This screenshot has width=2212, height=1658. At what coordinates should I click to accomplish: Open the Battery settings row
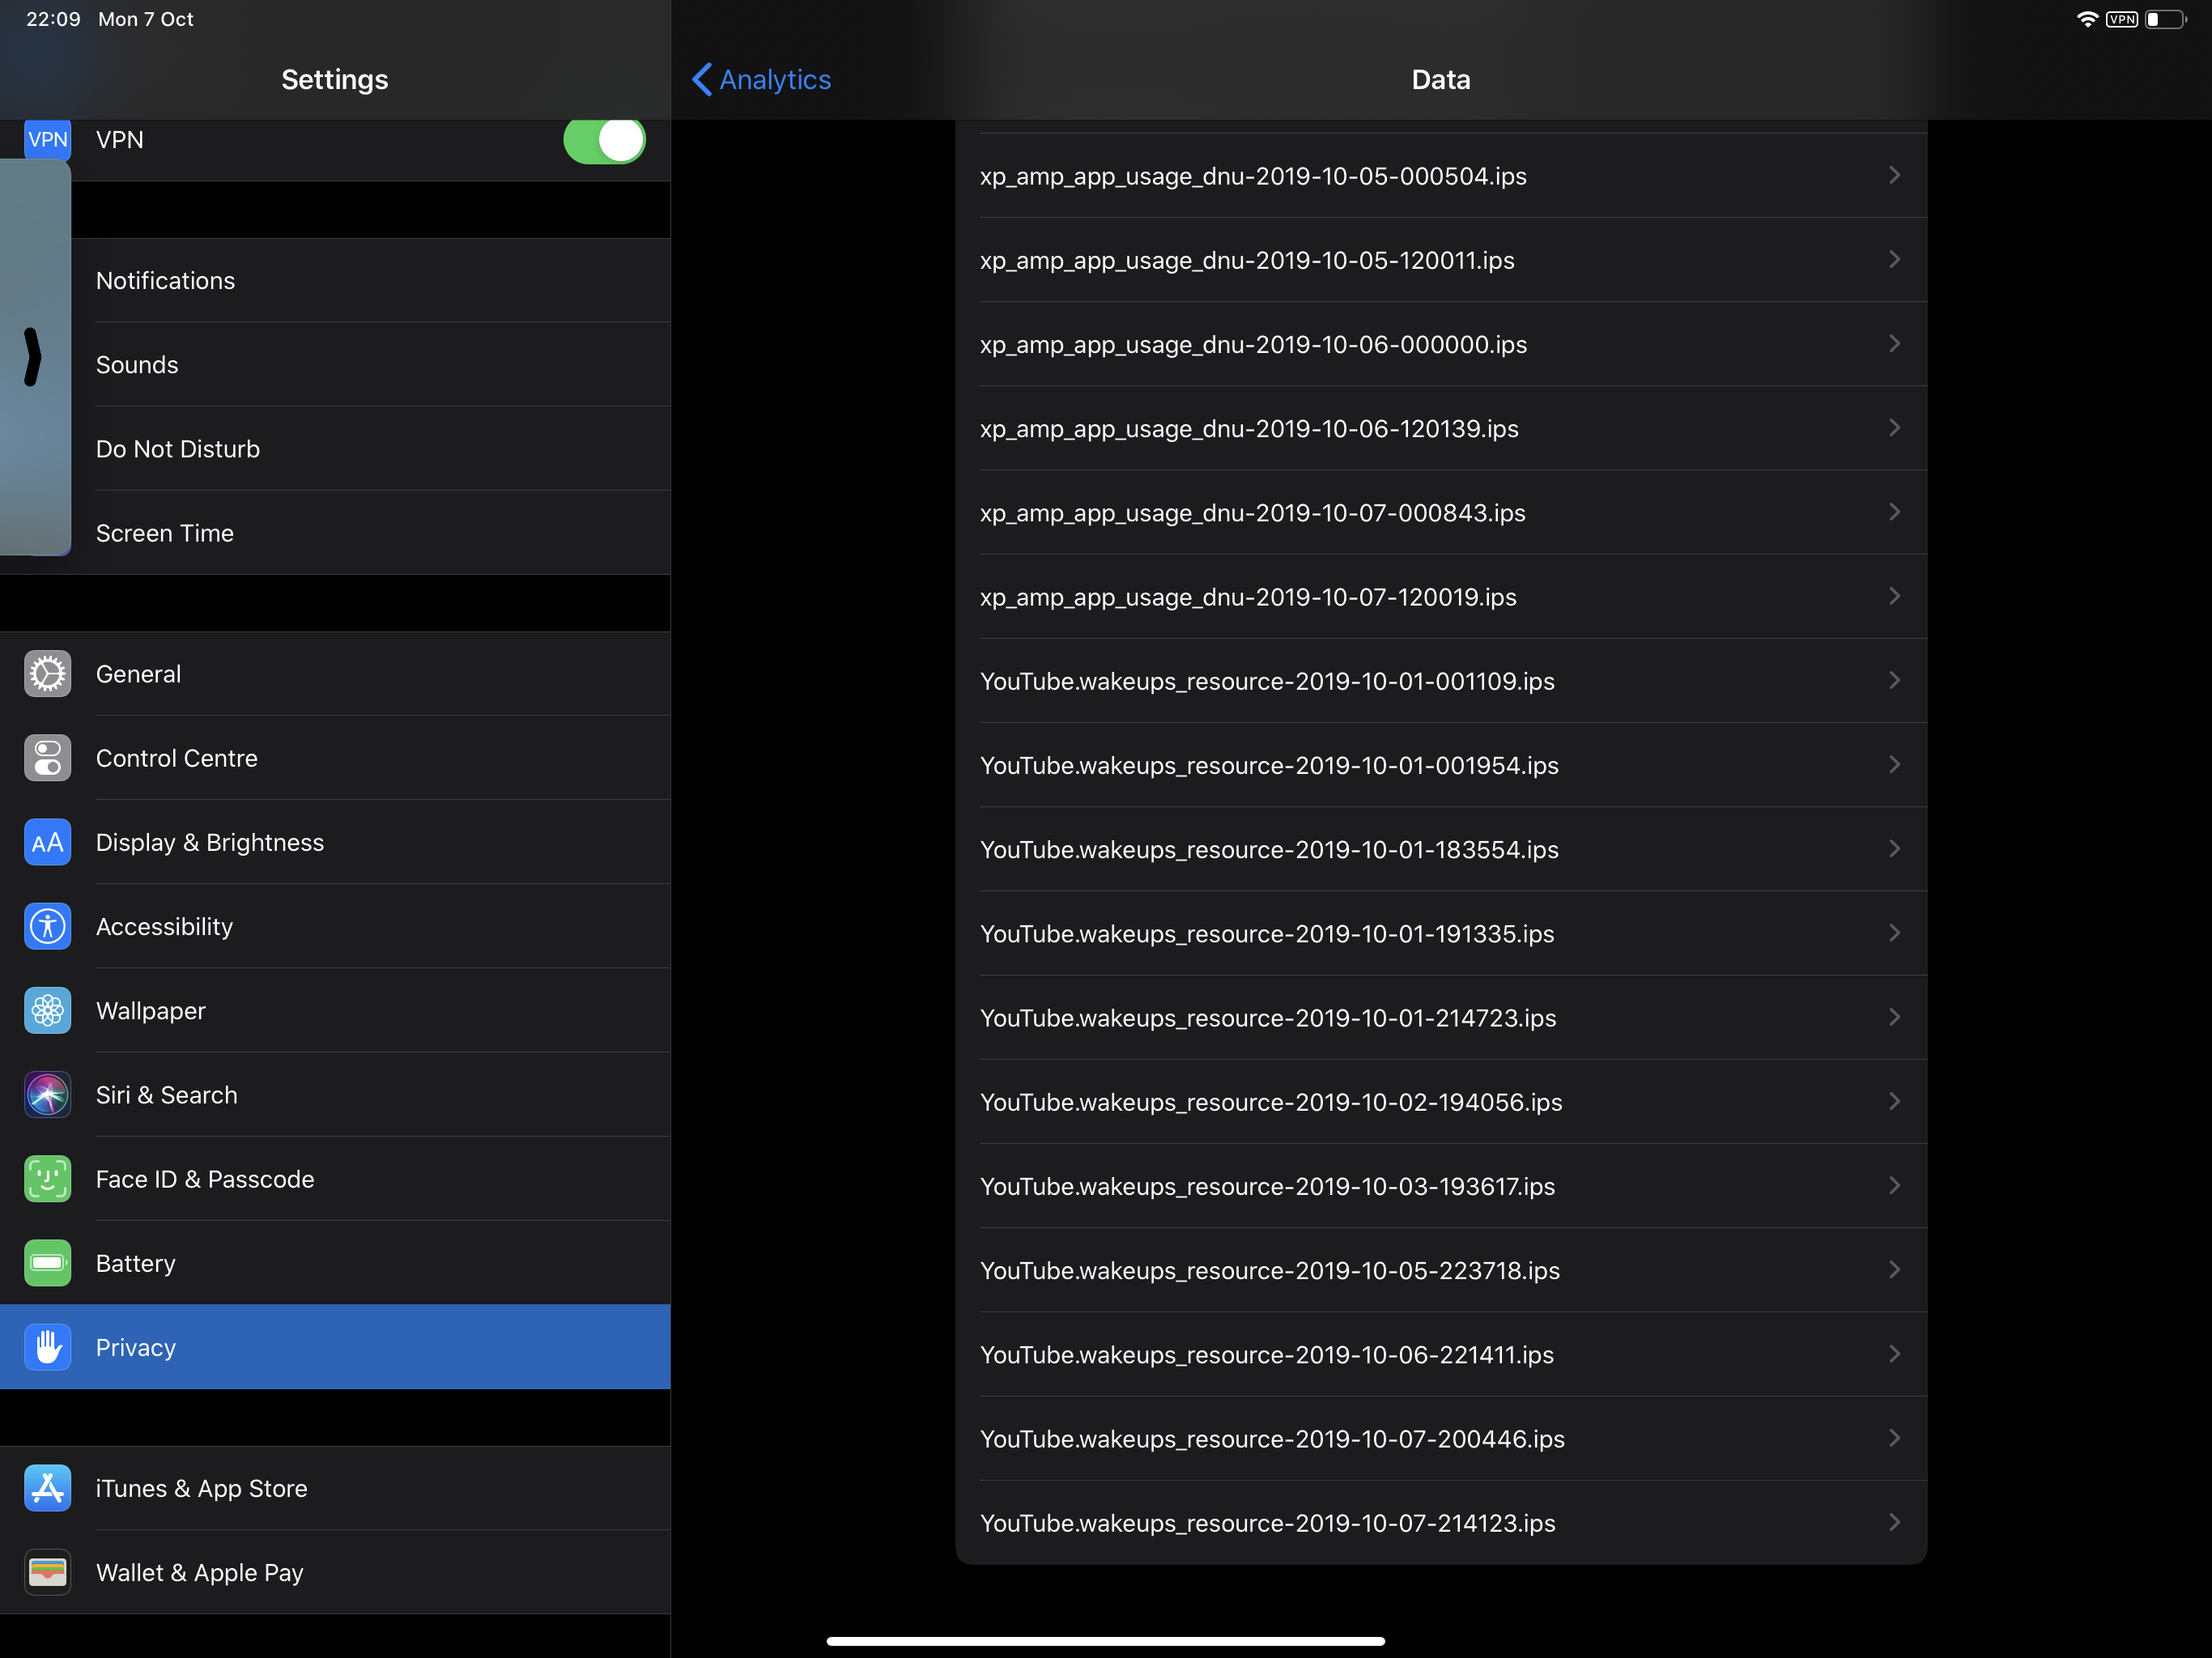point(335,1263)
